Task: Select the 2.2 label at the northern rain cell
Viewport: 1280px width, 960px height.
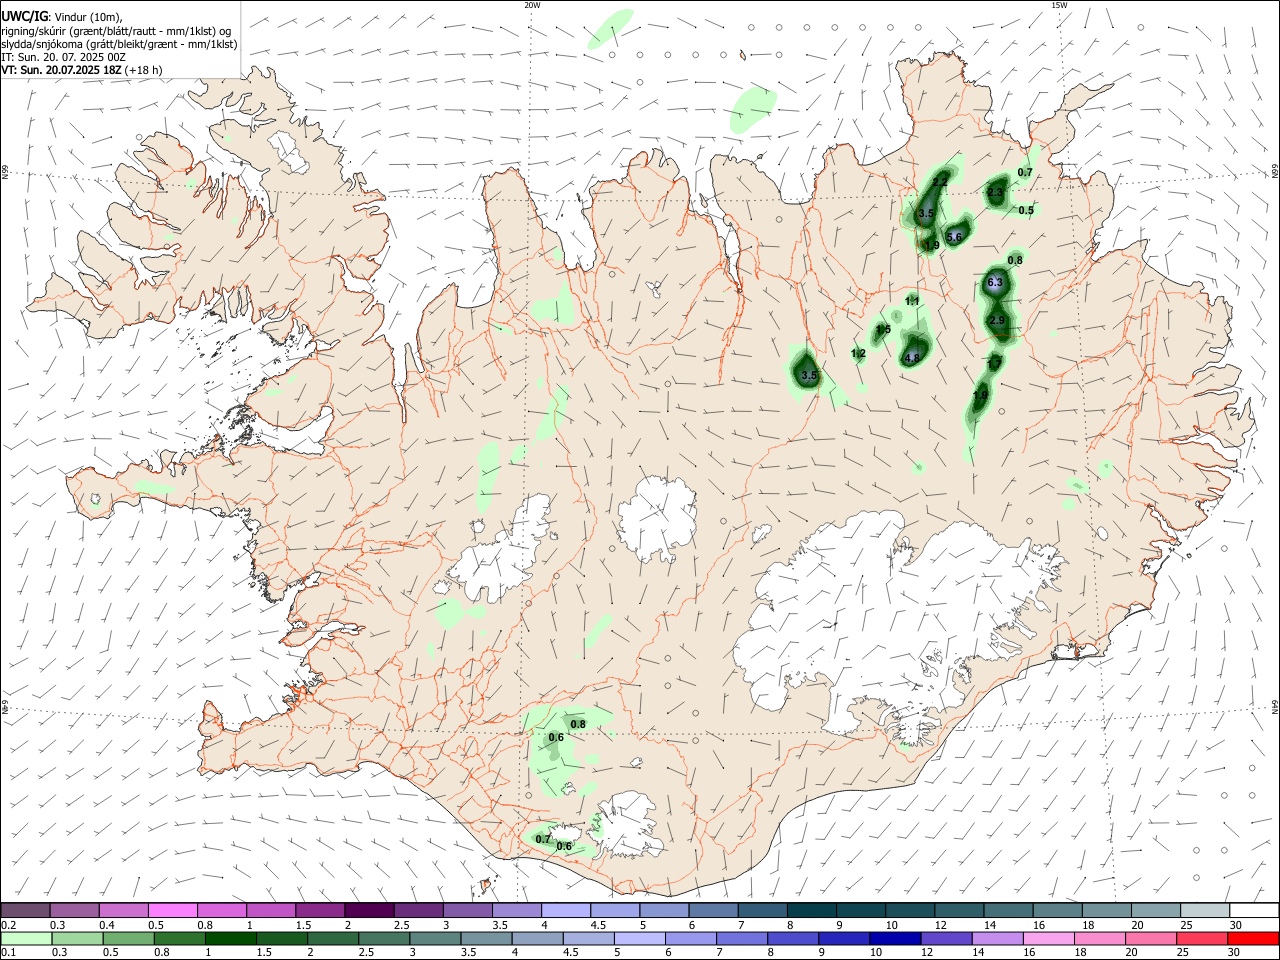Action: point(940,181)
